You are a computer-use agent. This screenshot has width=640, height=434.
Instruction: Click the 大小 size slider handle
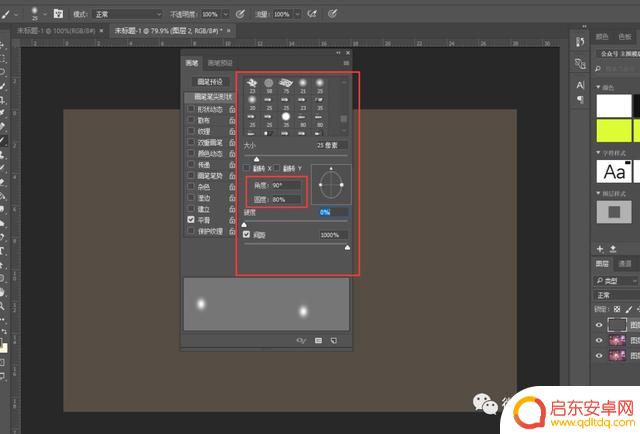256,159
